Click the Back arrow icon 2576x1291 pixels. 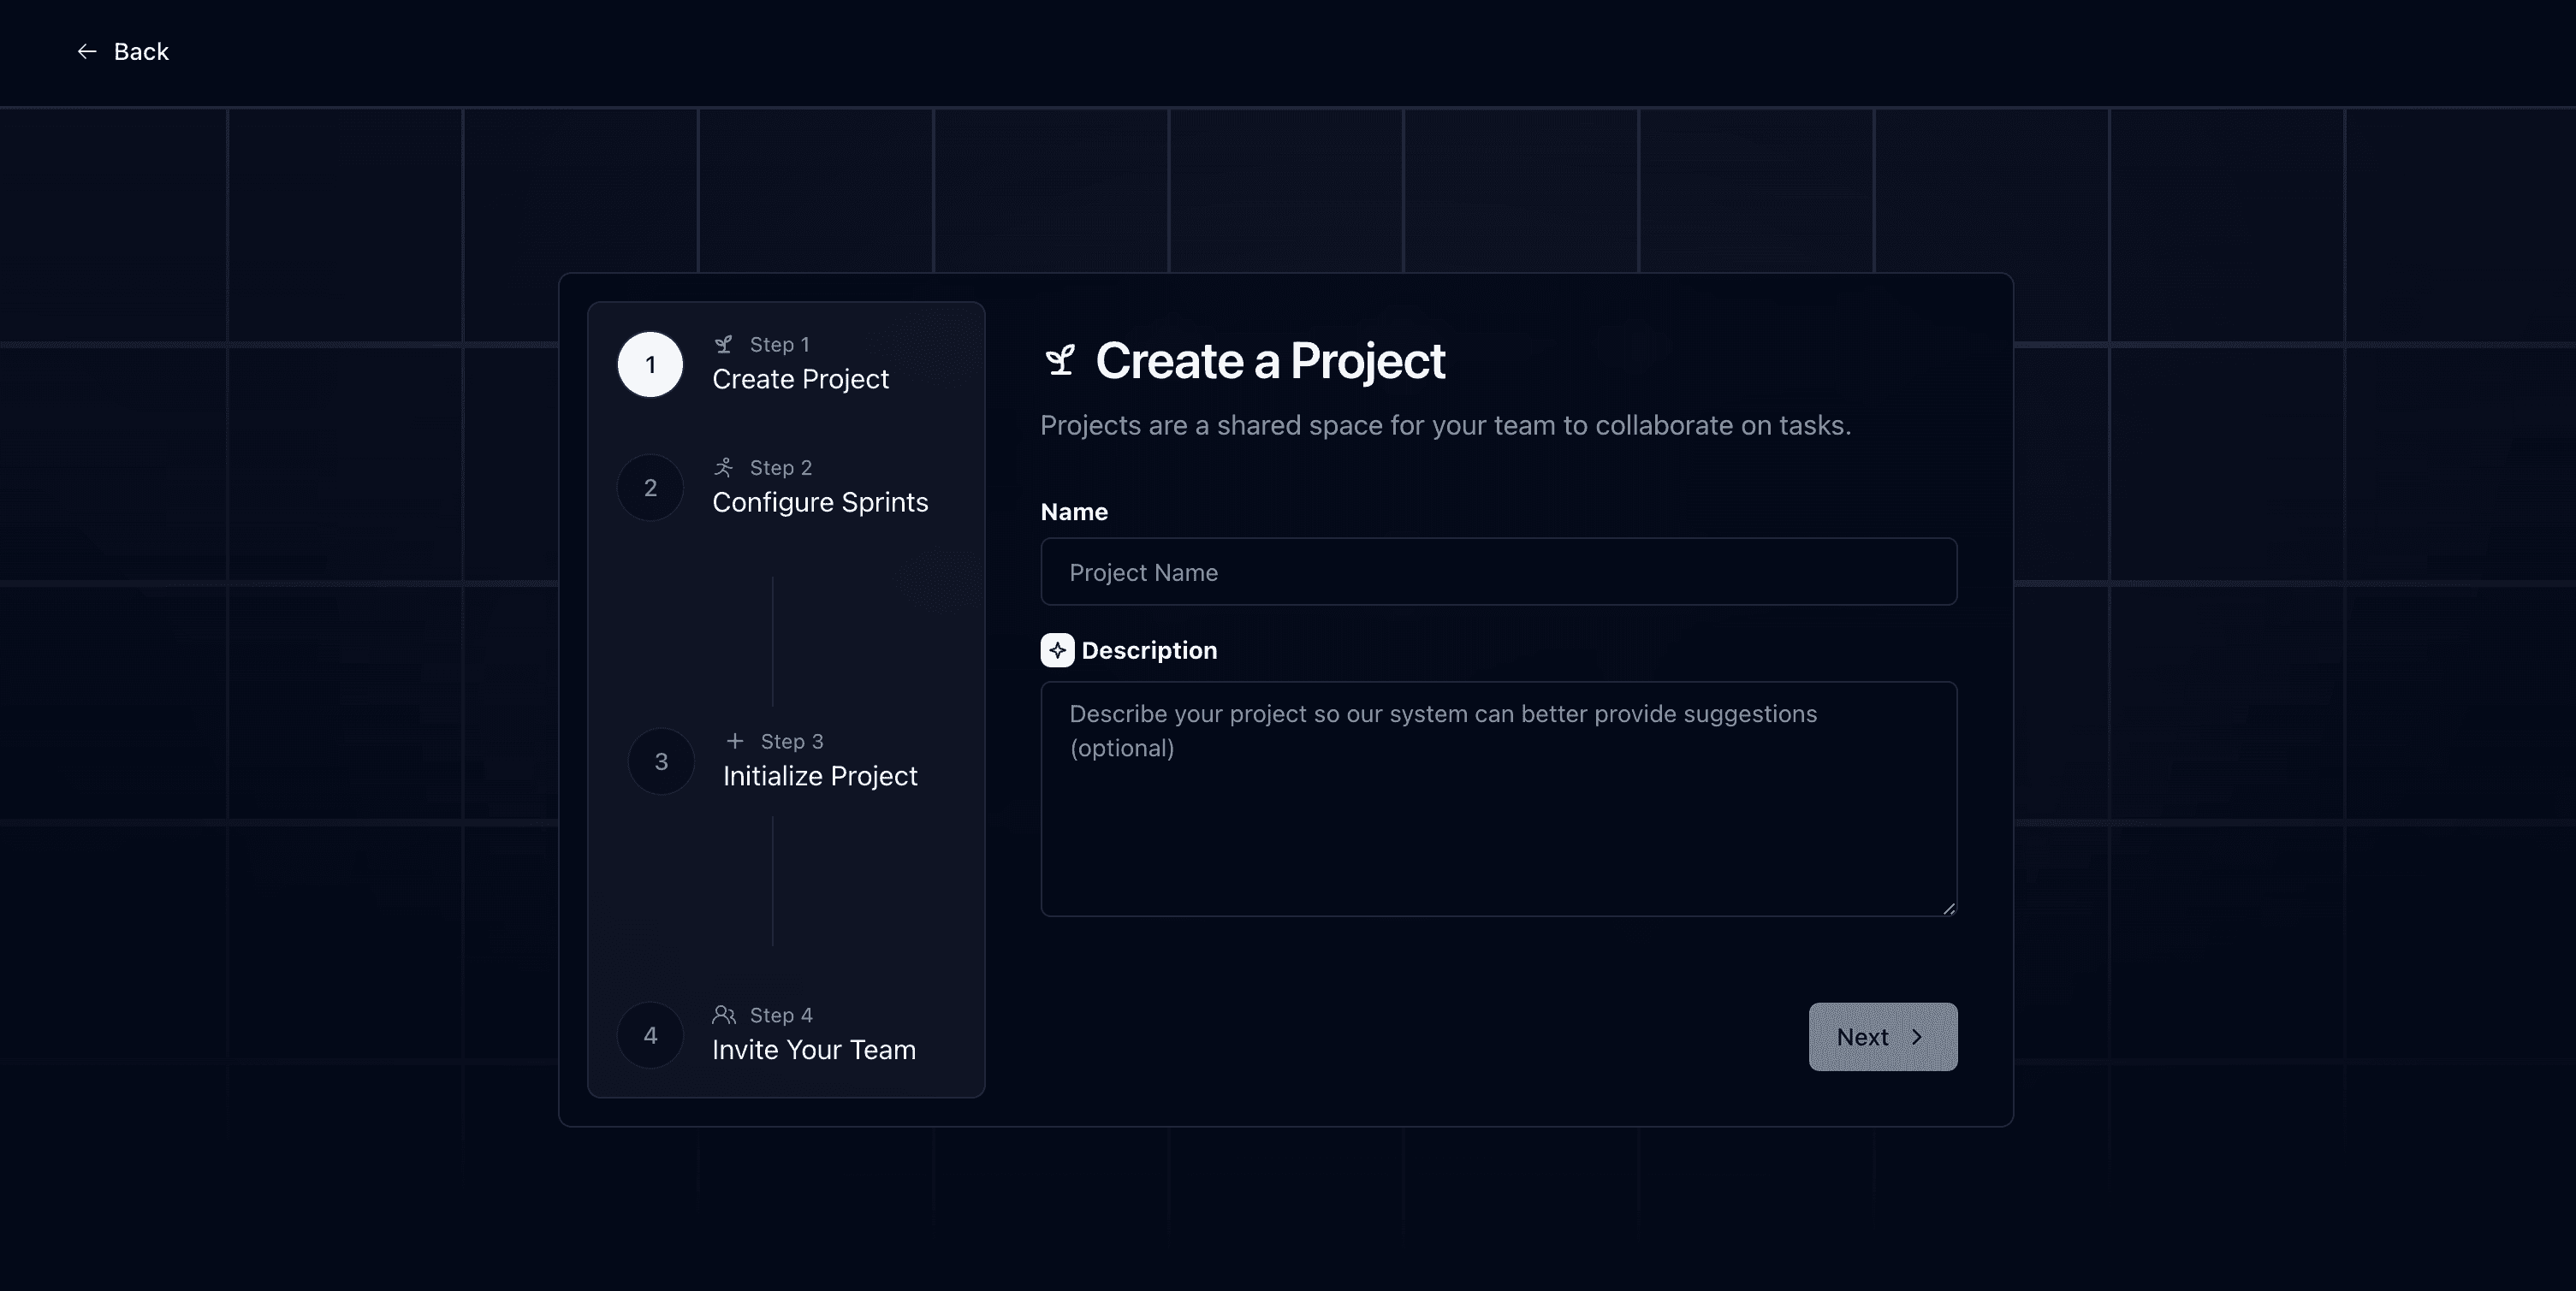click(87, 51)
